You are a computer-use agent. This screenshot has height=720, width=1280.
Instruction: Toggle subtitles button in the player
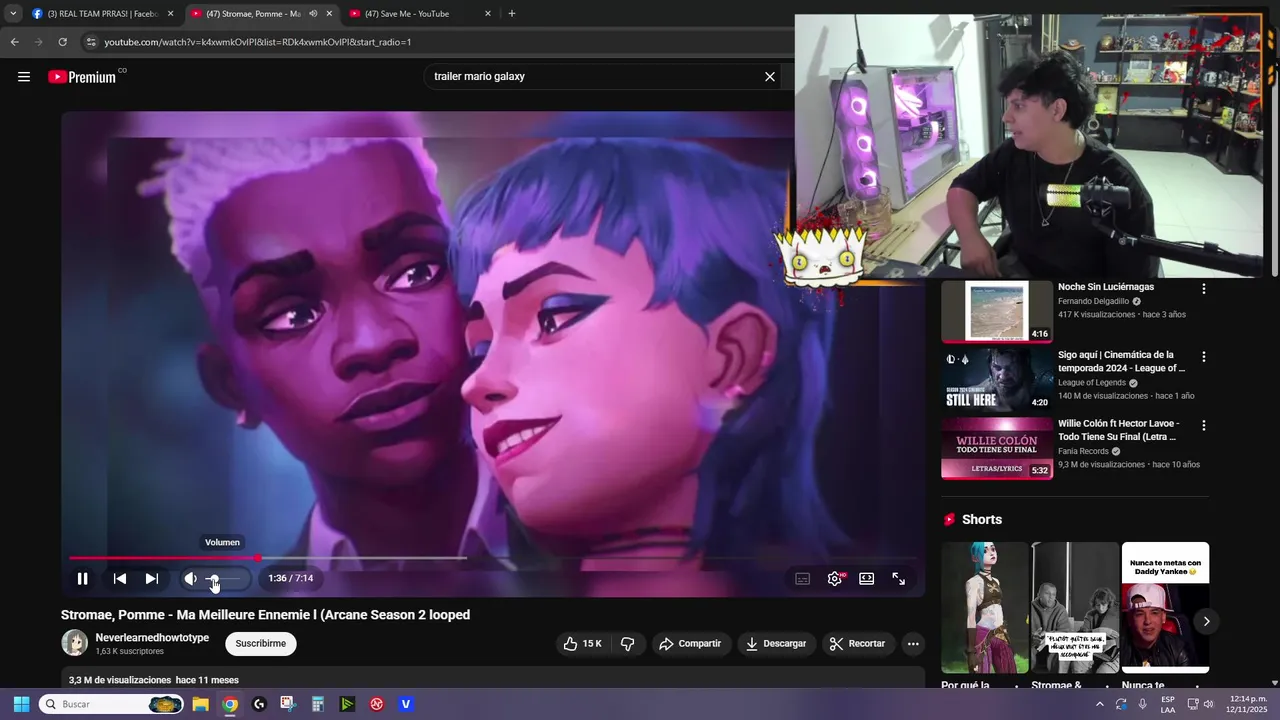802,578
